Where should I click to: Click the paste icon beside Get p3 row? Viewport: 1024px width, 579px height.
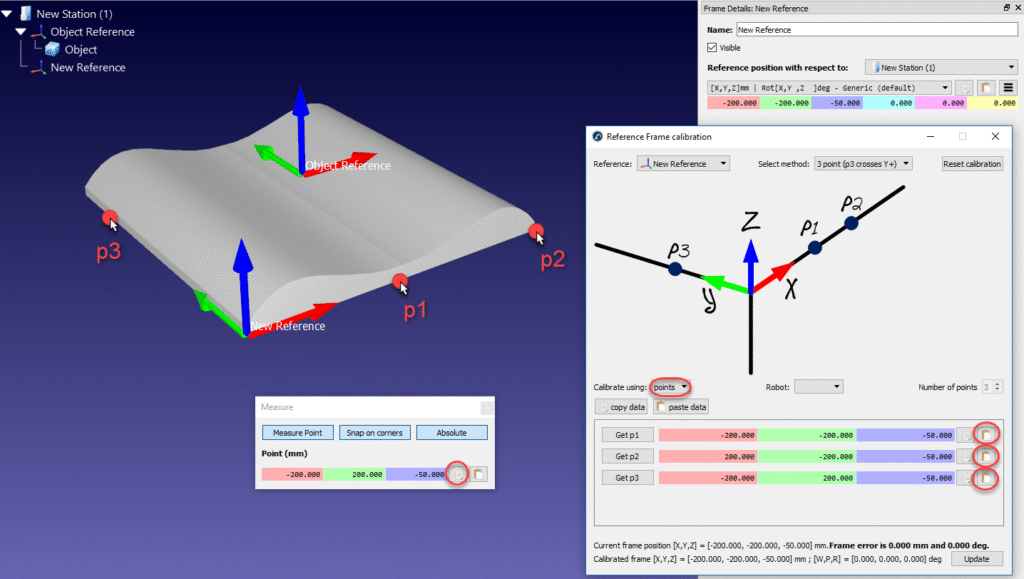point(986,478)
